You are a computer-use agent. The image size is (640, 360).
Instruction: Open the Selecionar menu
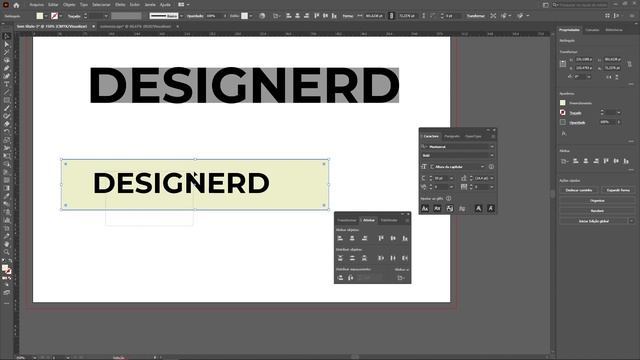[101, 5]
